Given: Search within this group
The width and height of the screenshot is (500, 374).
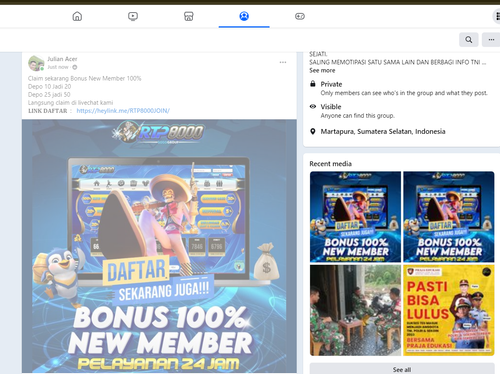Looking at the screenshot, I should tap(469, 40).
